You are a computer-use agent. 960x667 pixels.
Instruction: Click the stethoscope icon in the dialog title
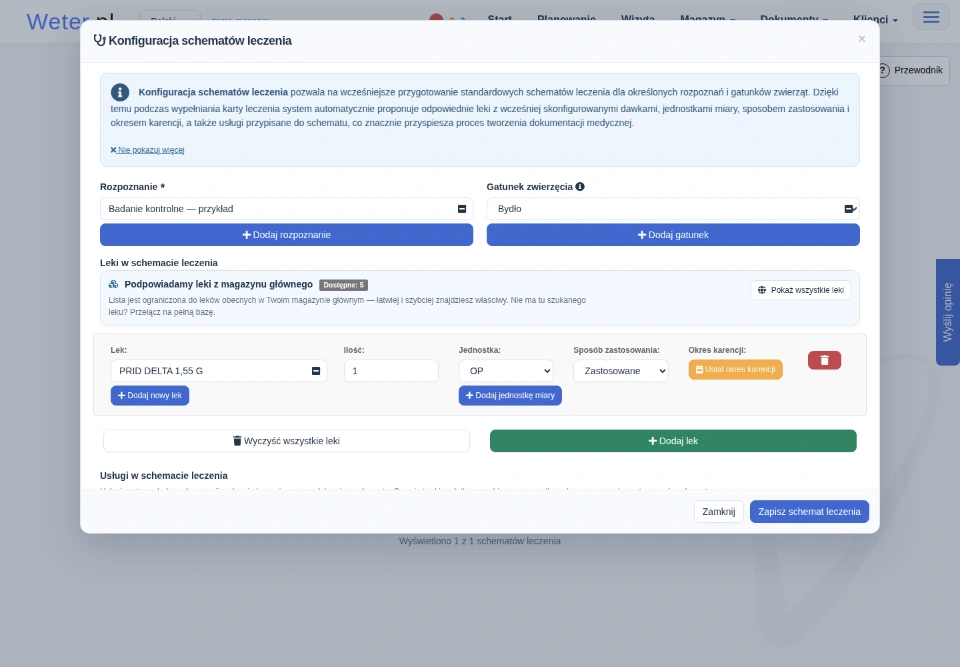(x=99, y=40)
